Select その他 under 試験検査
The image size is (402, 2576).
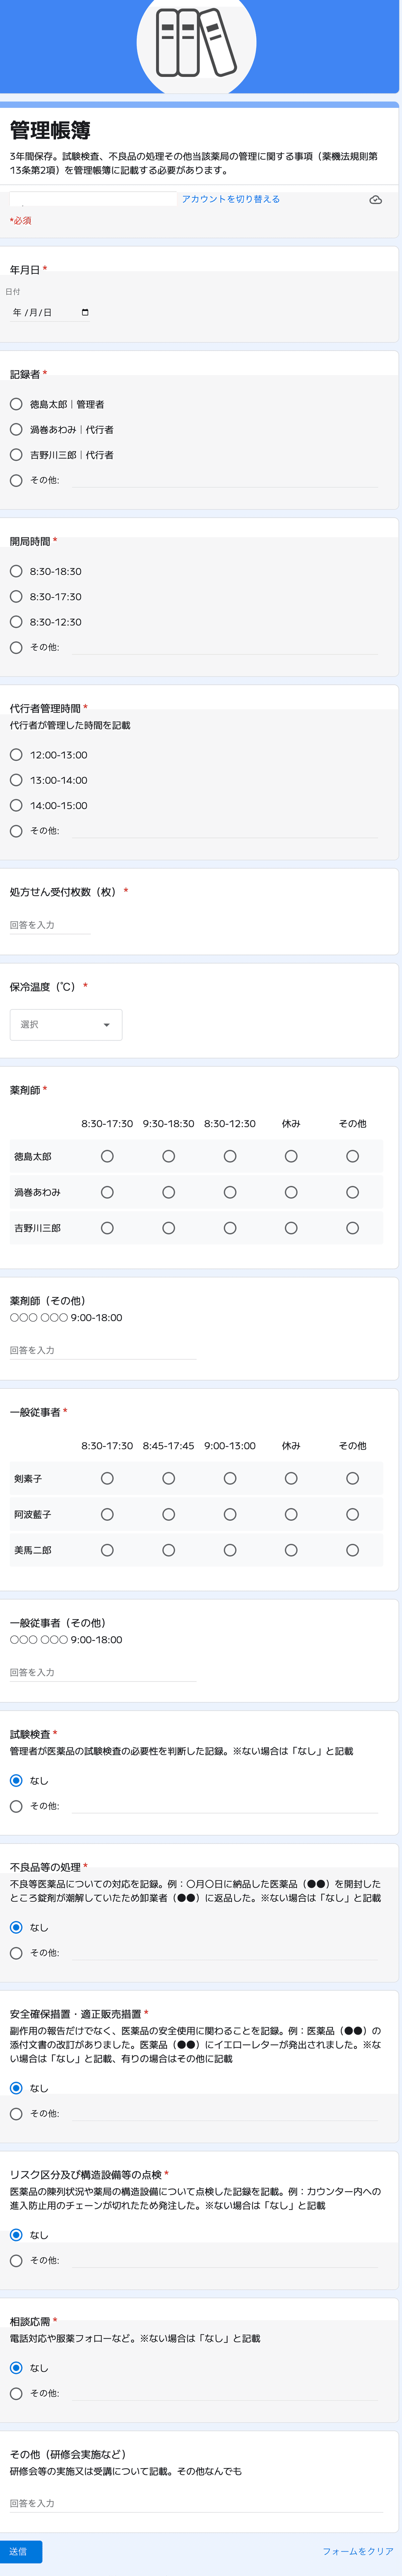click(16, 1806)
